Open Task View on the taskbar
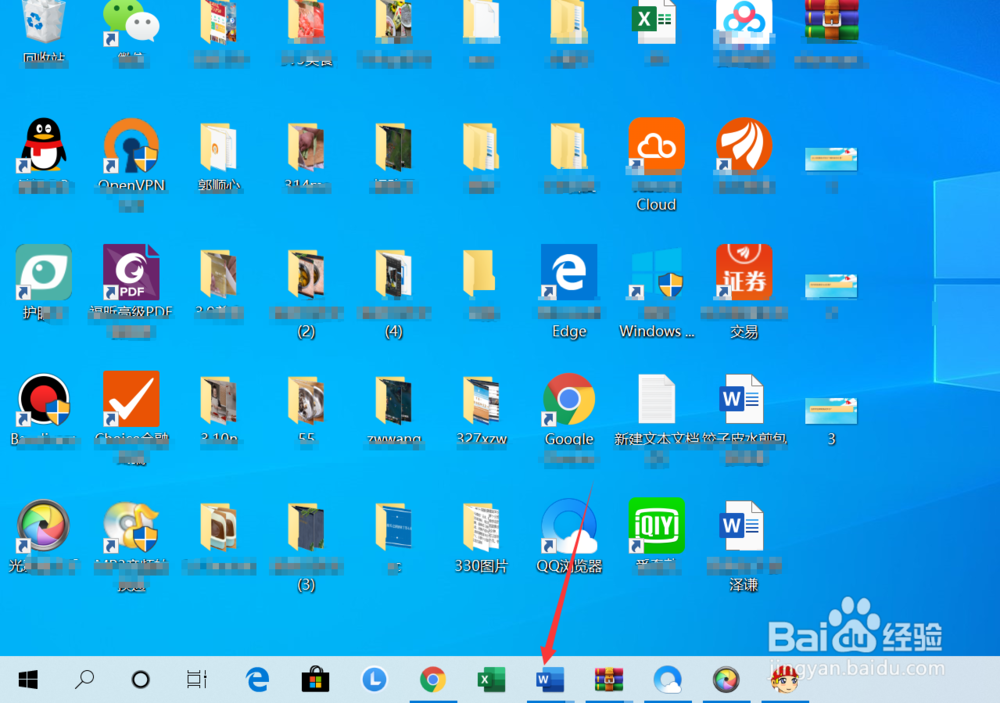 (x=196, y=679)
